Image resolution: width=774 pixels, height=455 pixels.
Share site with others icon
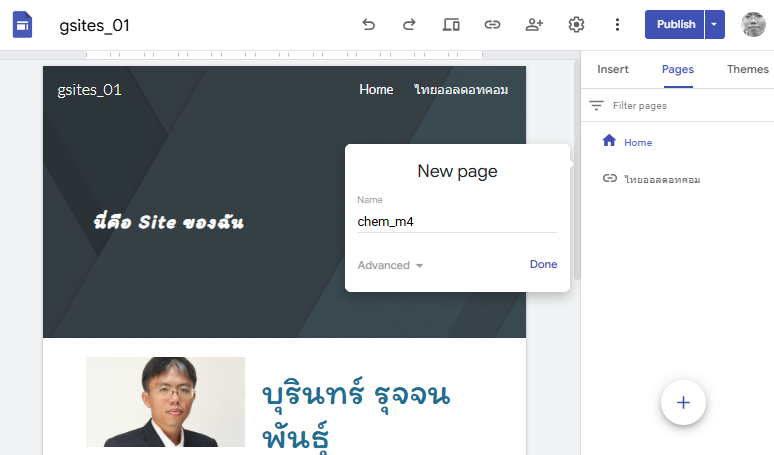[x=534, y=25]
